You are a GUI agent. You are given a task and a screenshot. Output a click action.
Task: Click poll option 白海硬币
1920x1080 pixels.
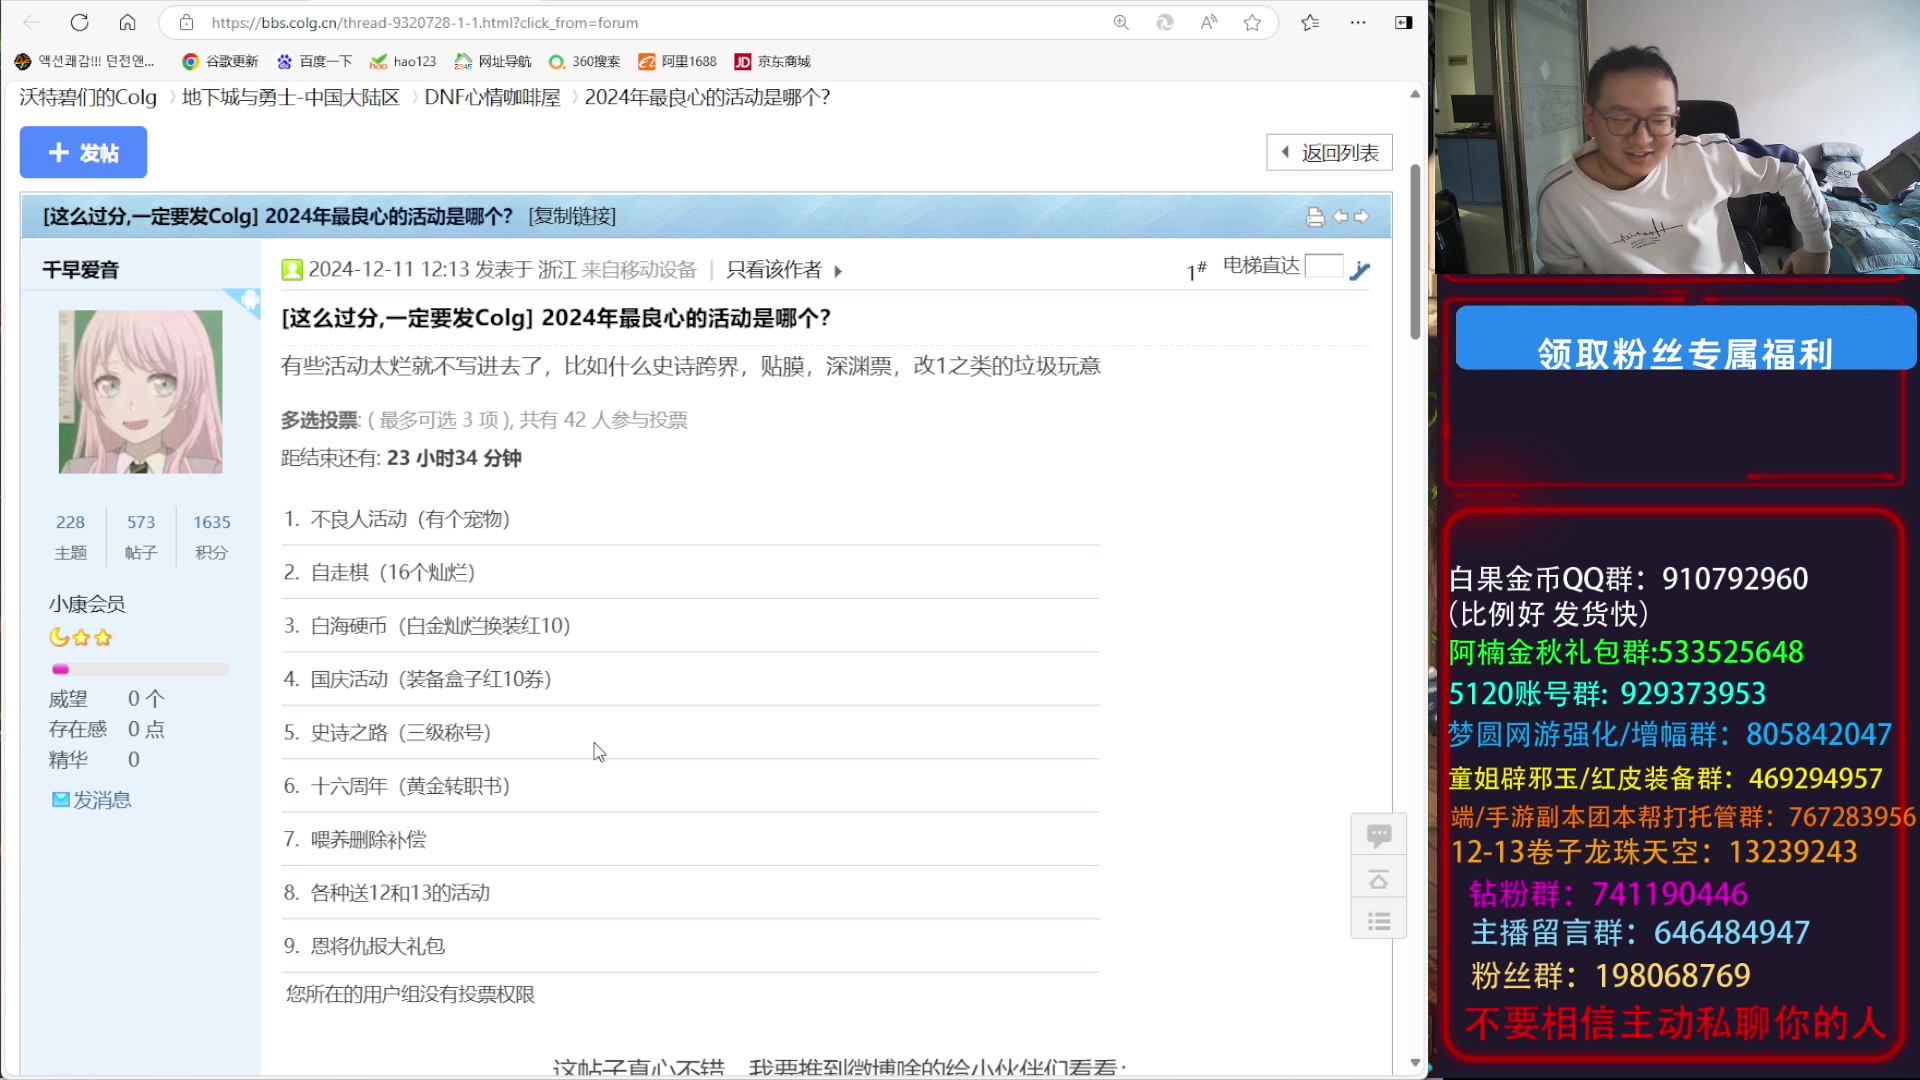(440, 626)
